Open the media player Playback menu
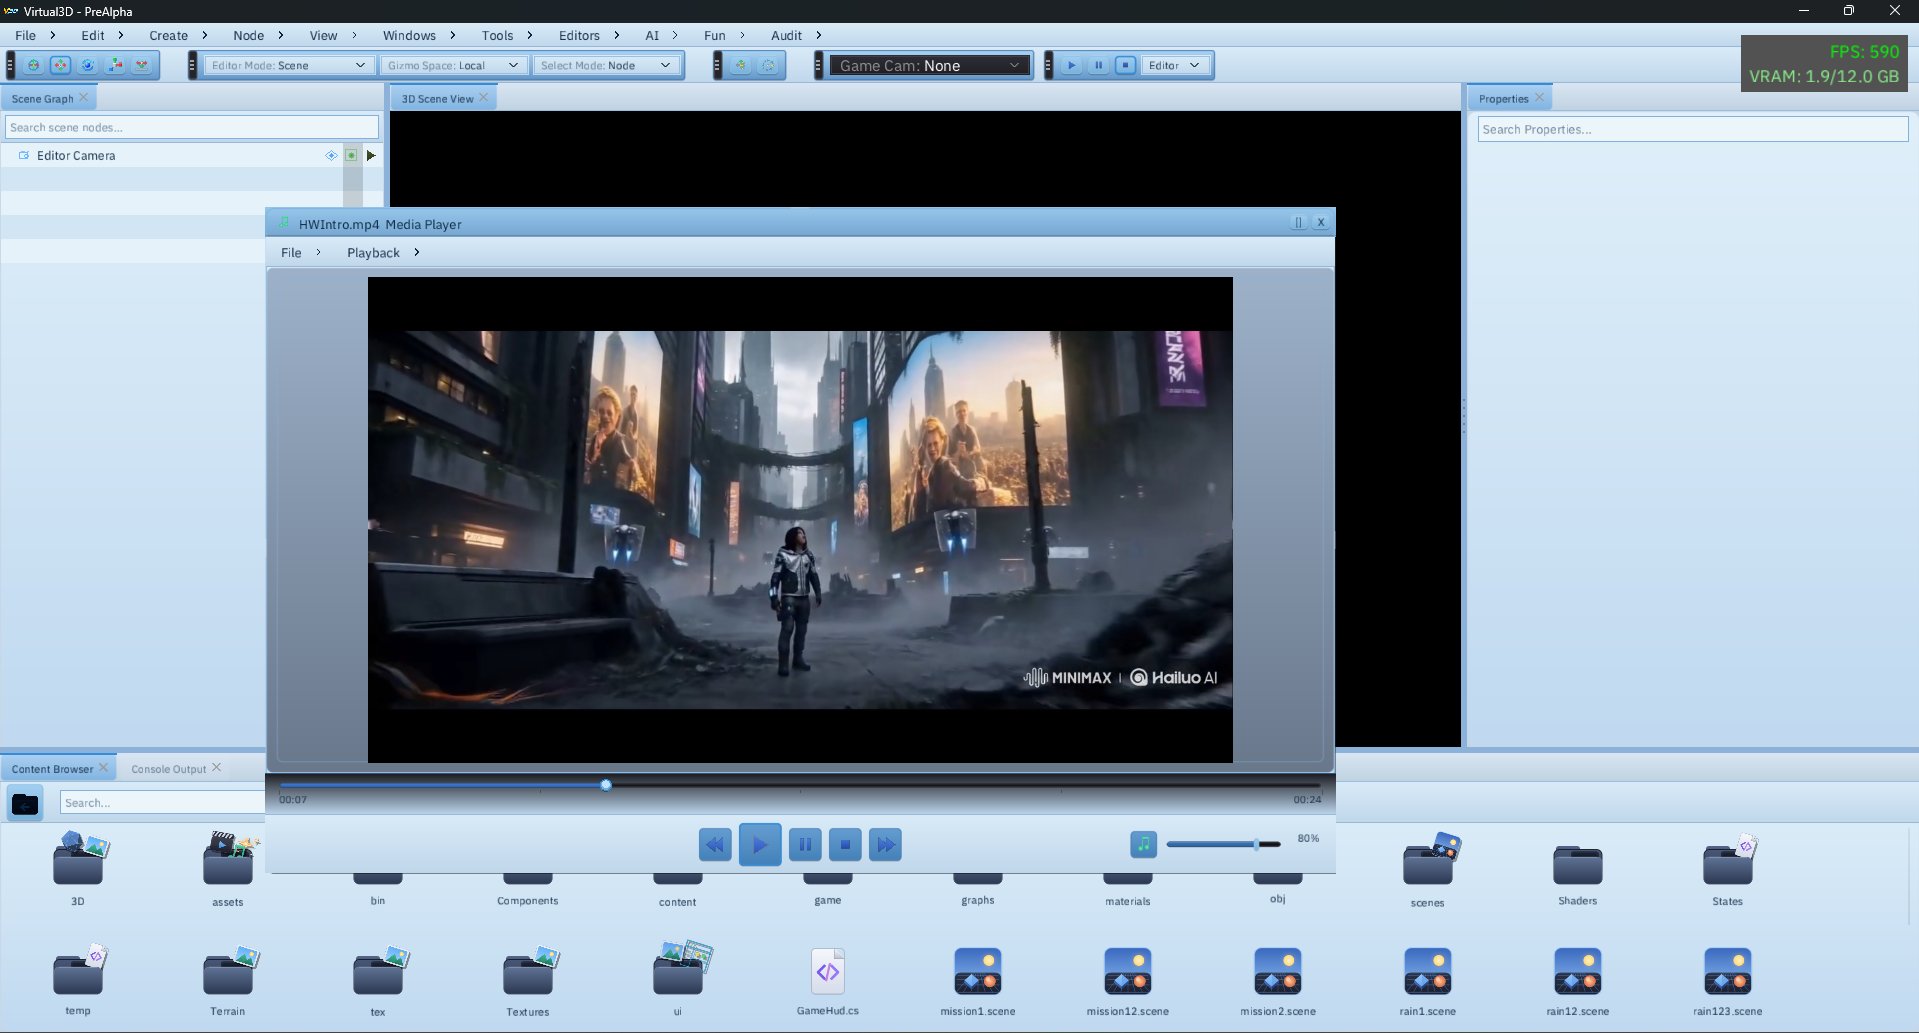 373,253
